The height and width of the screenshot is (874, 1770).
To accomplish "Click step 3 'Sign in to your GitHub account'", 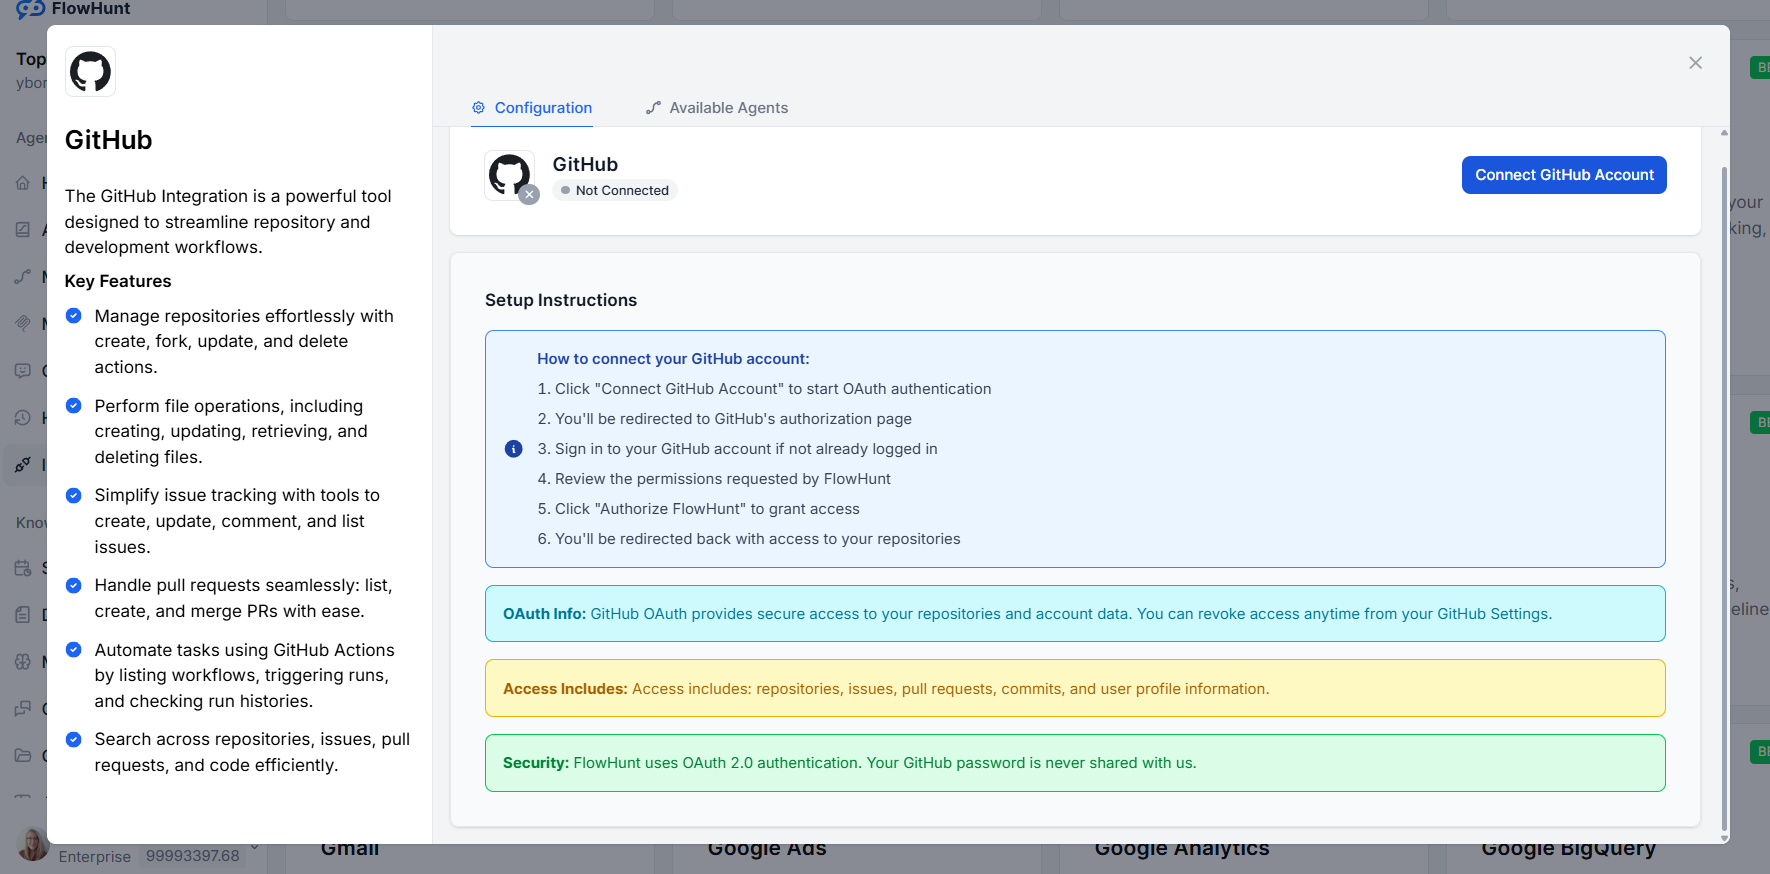I will point(737,449).
